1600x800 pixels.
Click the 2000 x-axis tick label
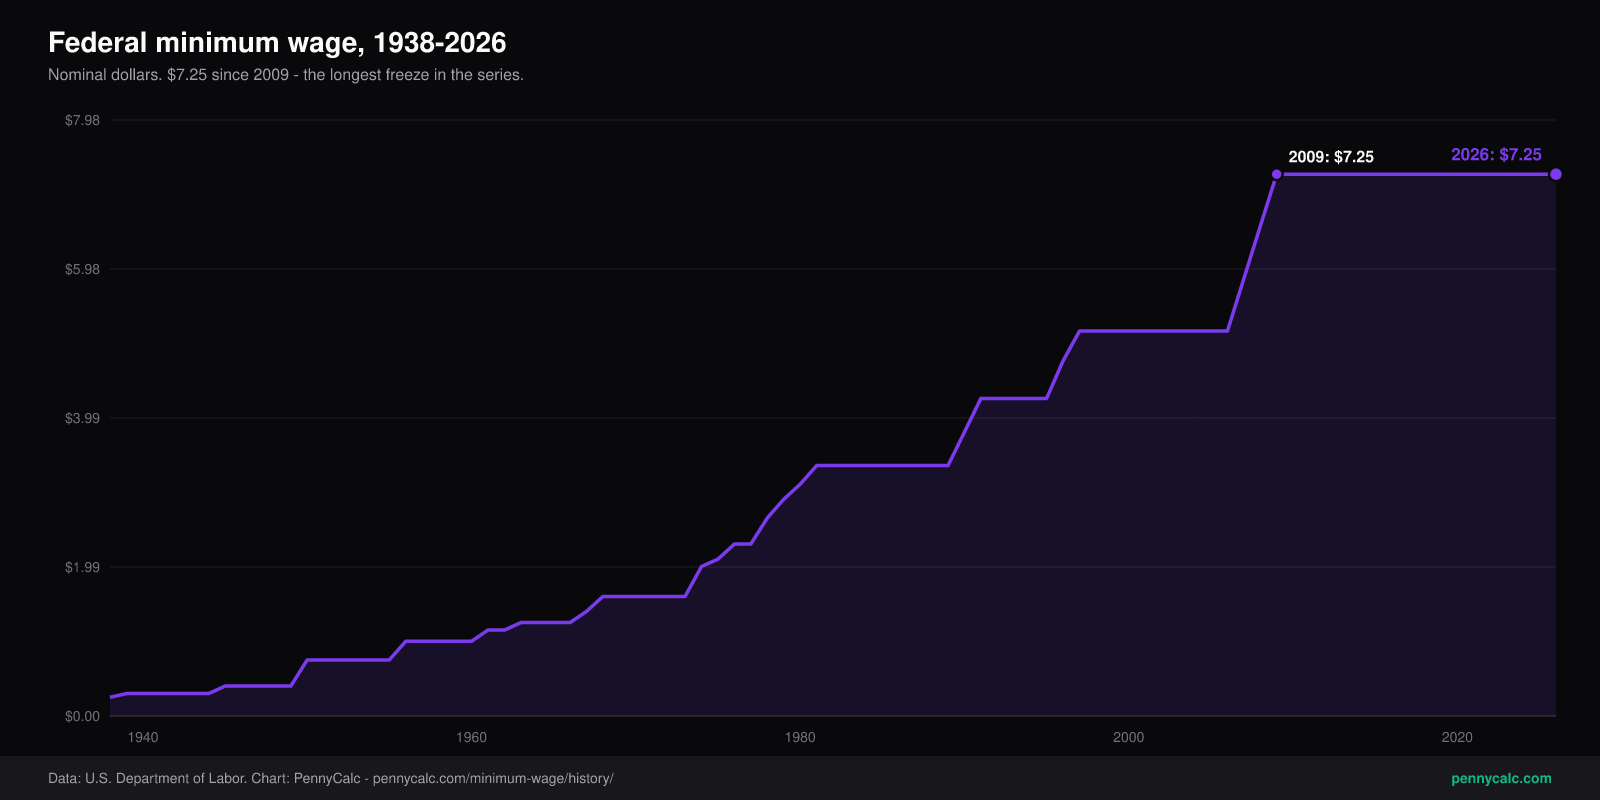click(1128, 737)
